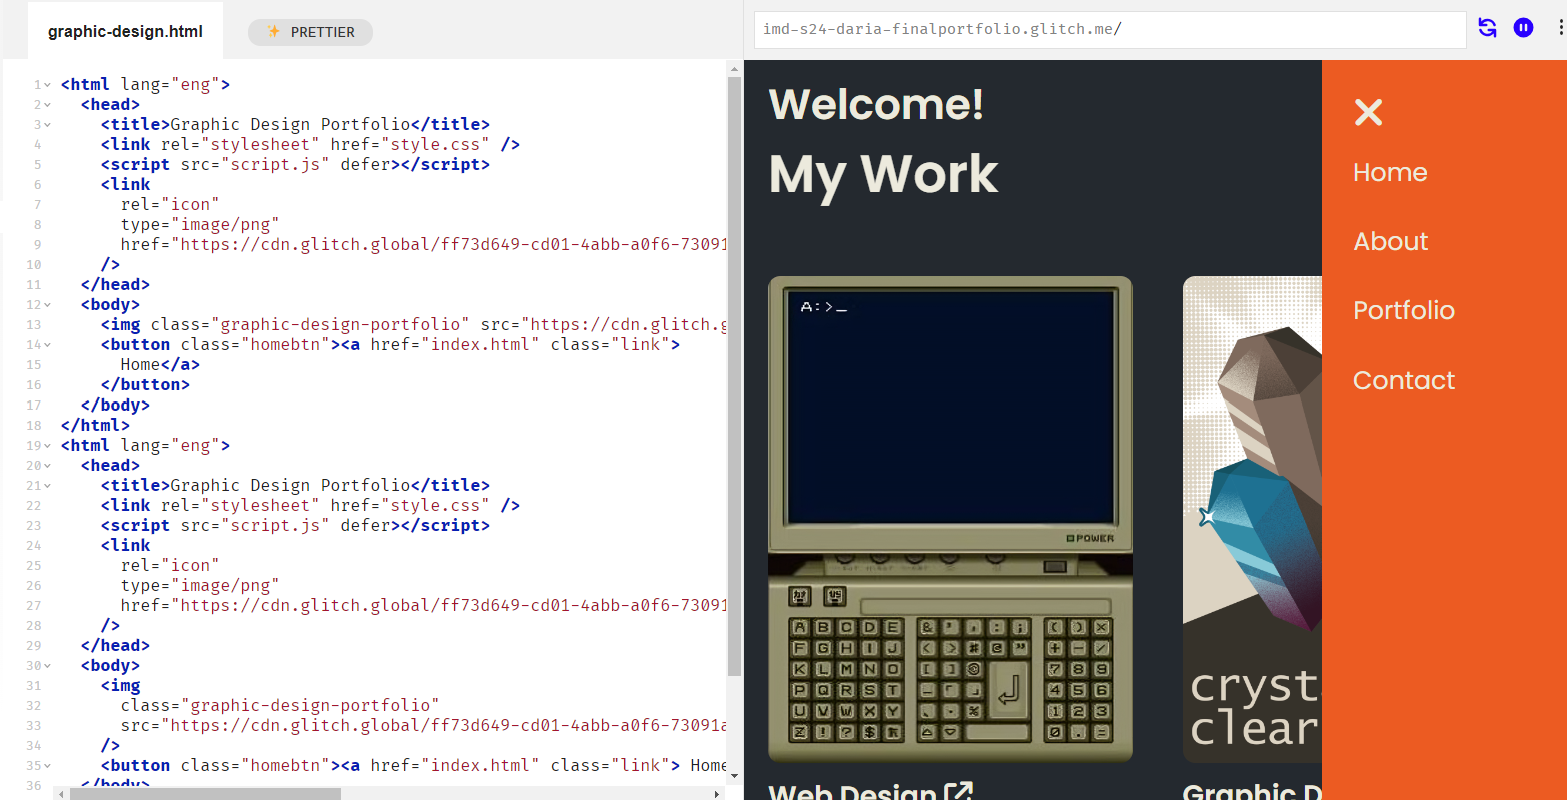1567x800 pixels.
Task: Collapse the body block at line 12
Action: [x=48, y=305]
